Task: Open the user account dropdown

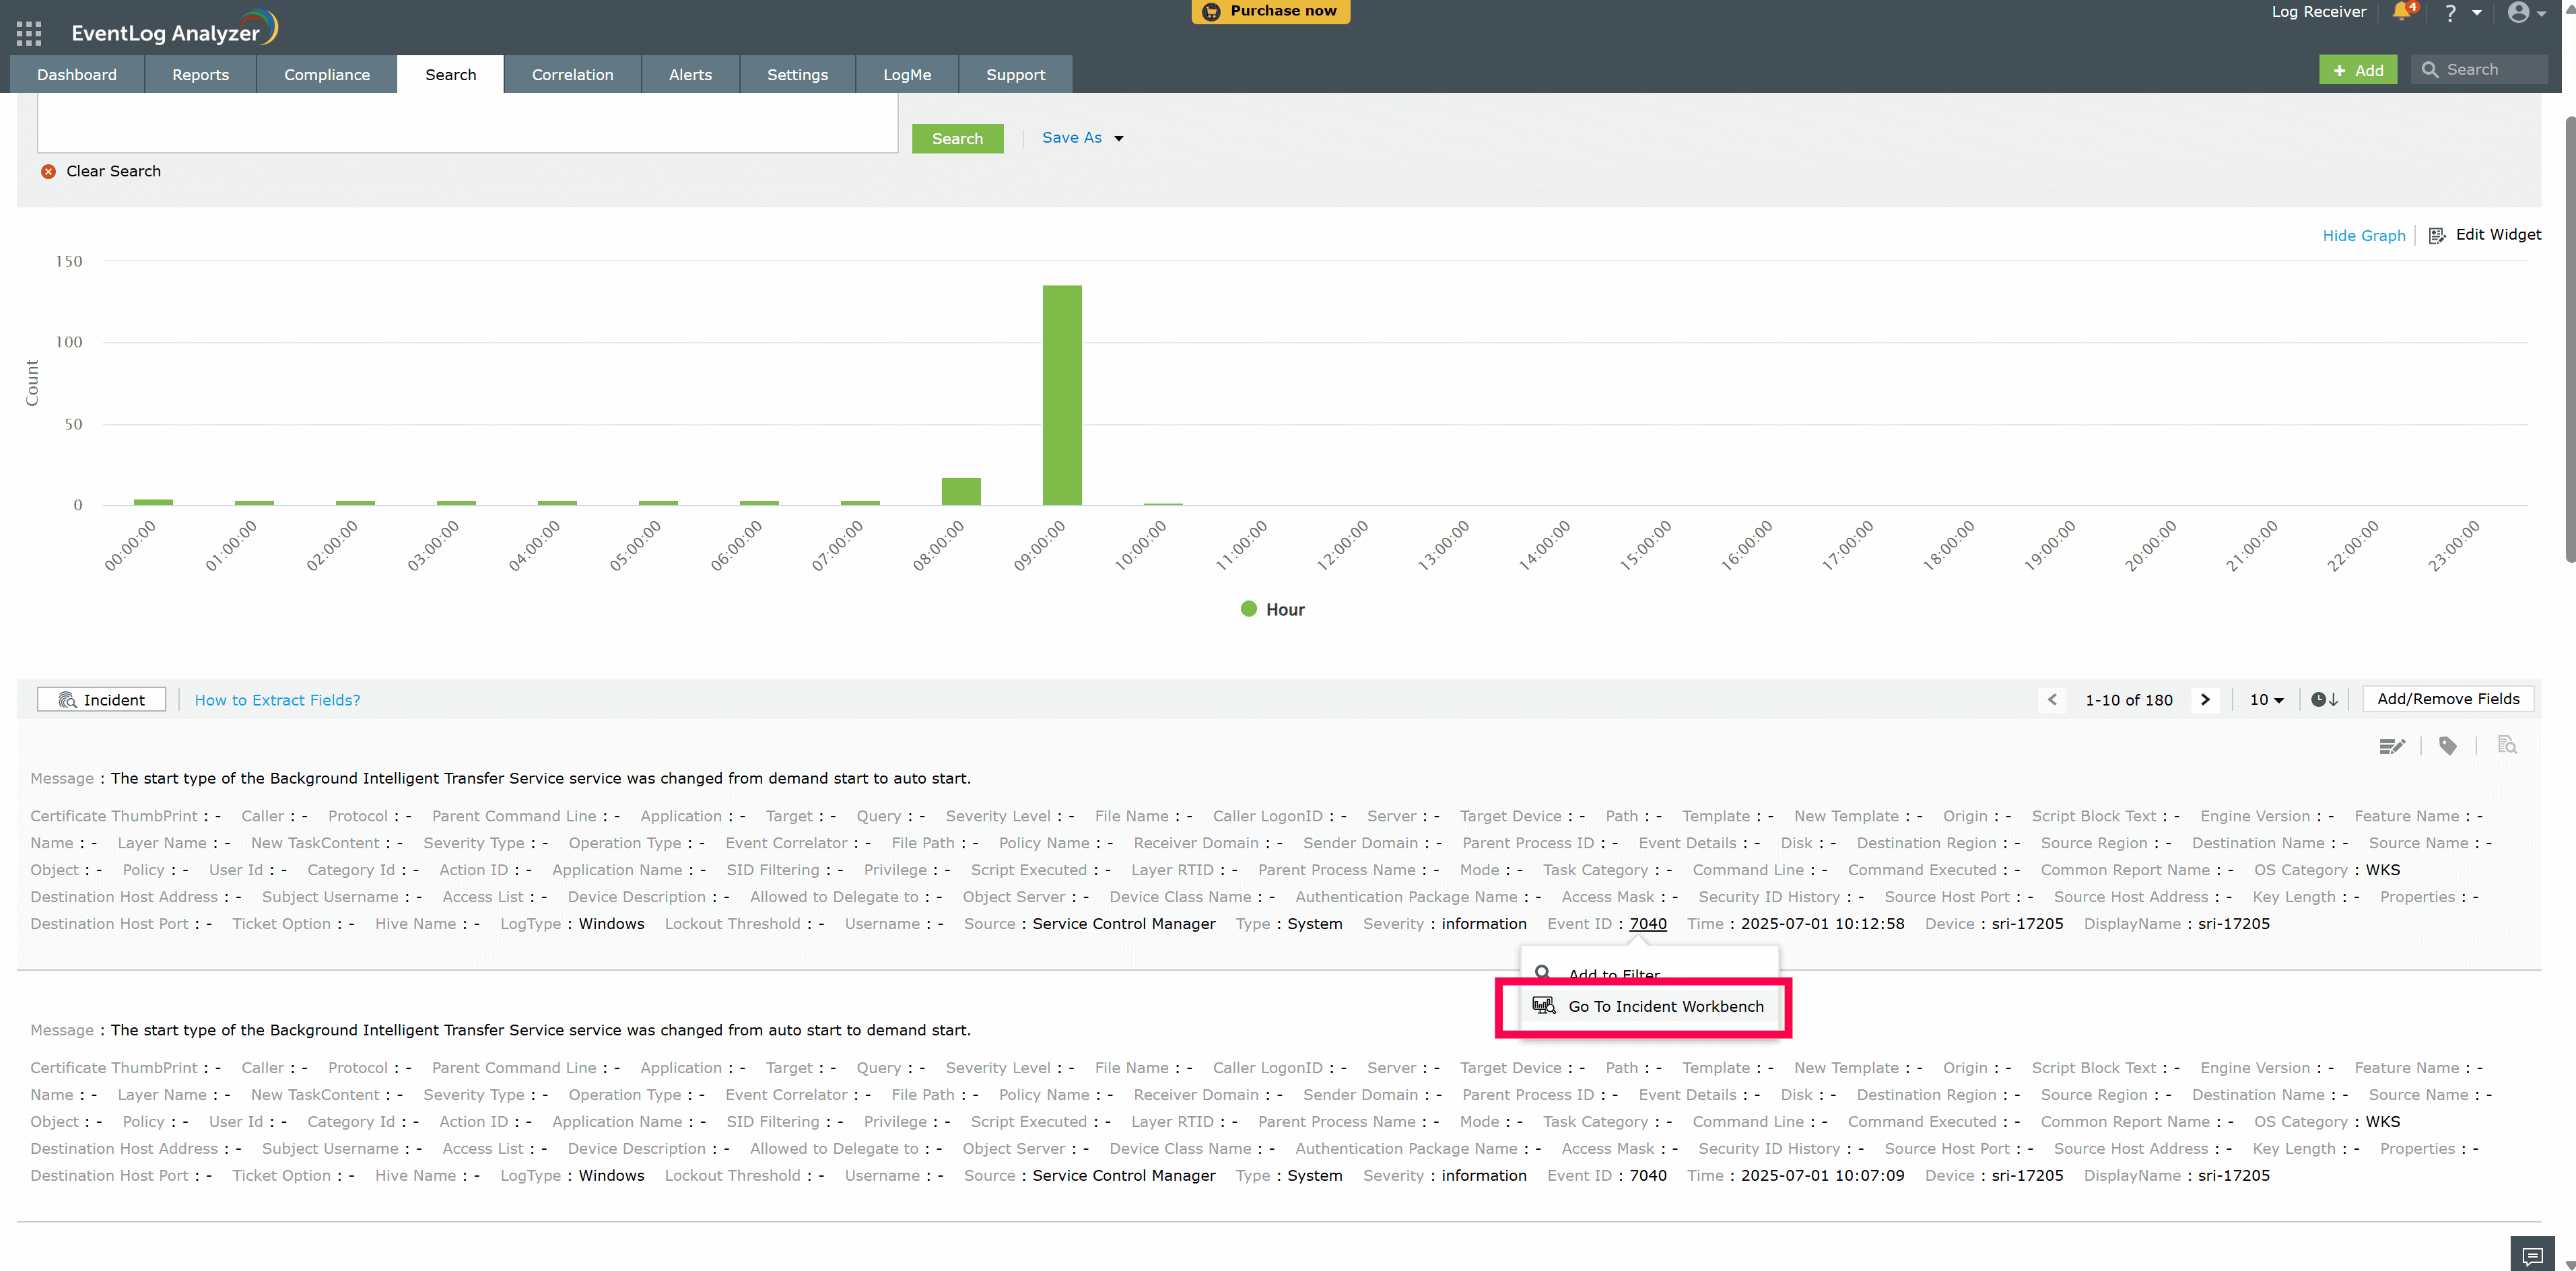Action: [x=2526, y=13]
